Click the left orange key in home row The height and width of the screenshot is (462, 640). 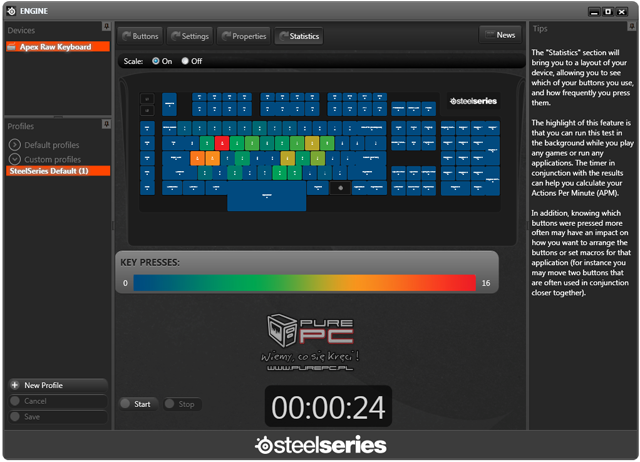[197, 158]
